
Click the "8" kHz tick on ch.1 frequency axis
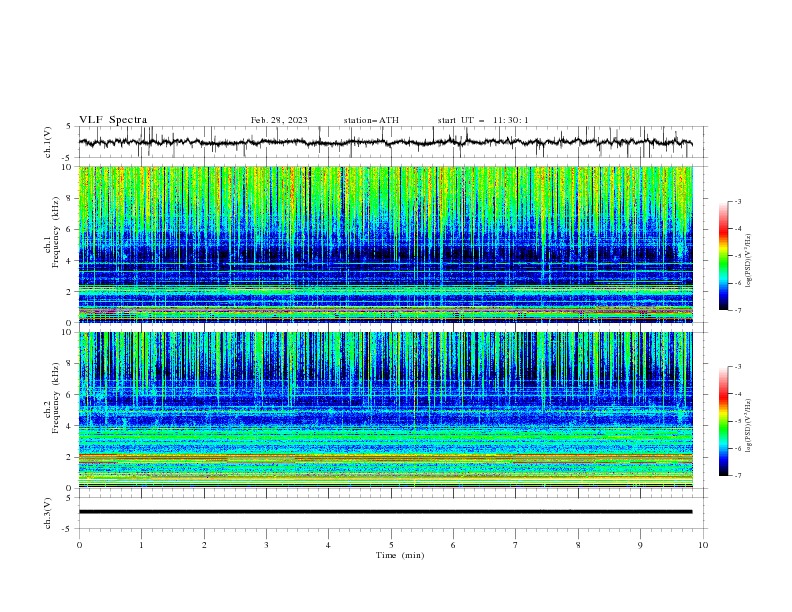pos(71,198)
